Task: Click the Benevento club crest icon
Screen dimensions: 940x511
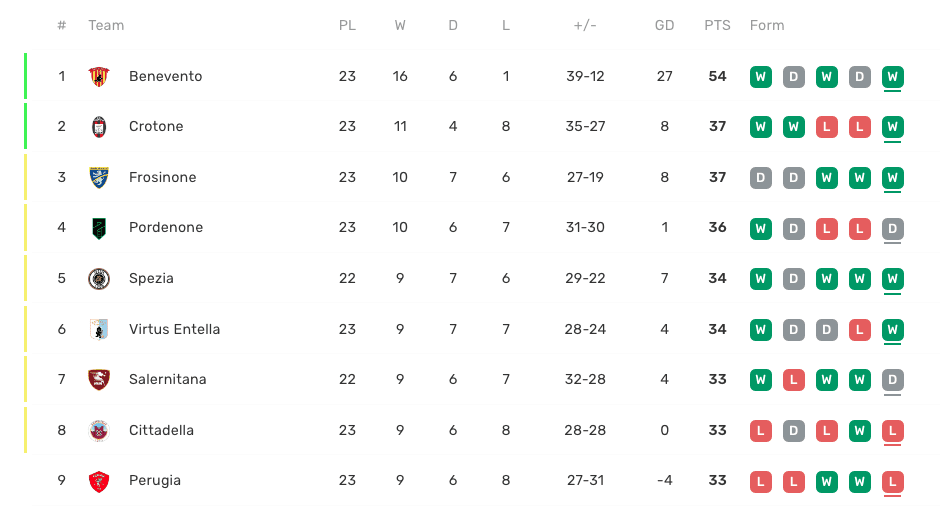Action: click(98, 76)
